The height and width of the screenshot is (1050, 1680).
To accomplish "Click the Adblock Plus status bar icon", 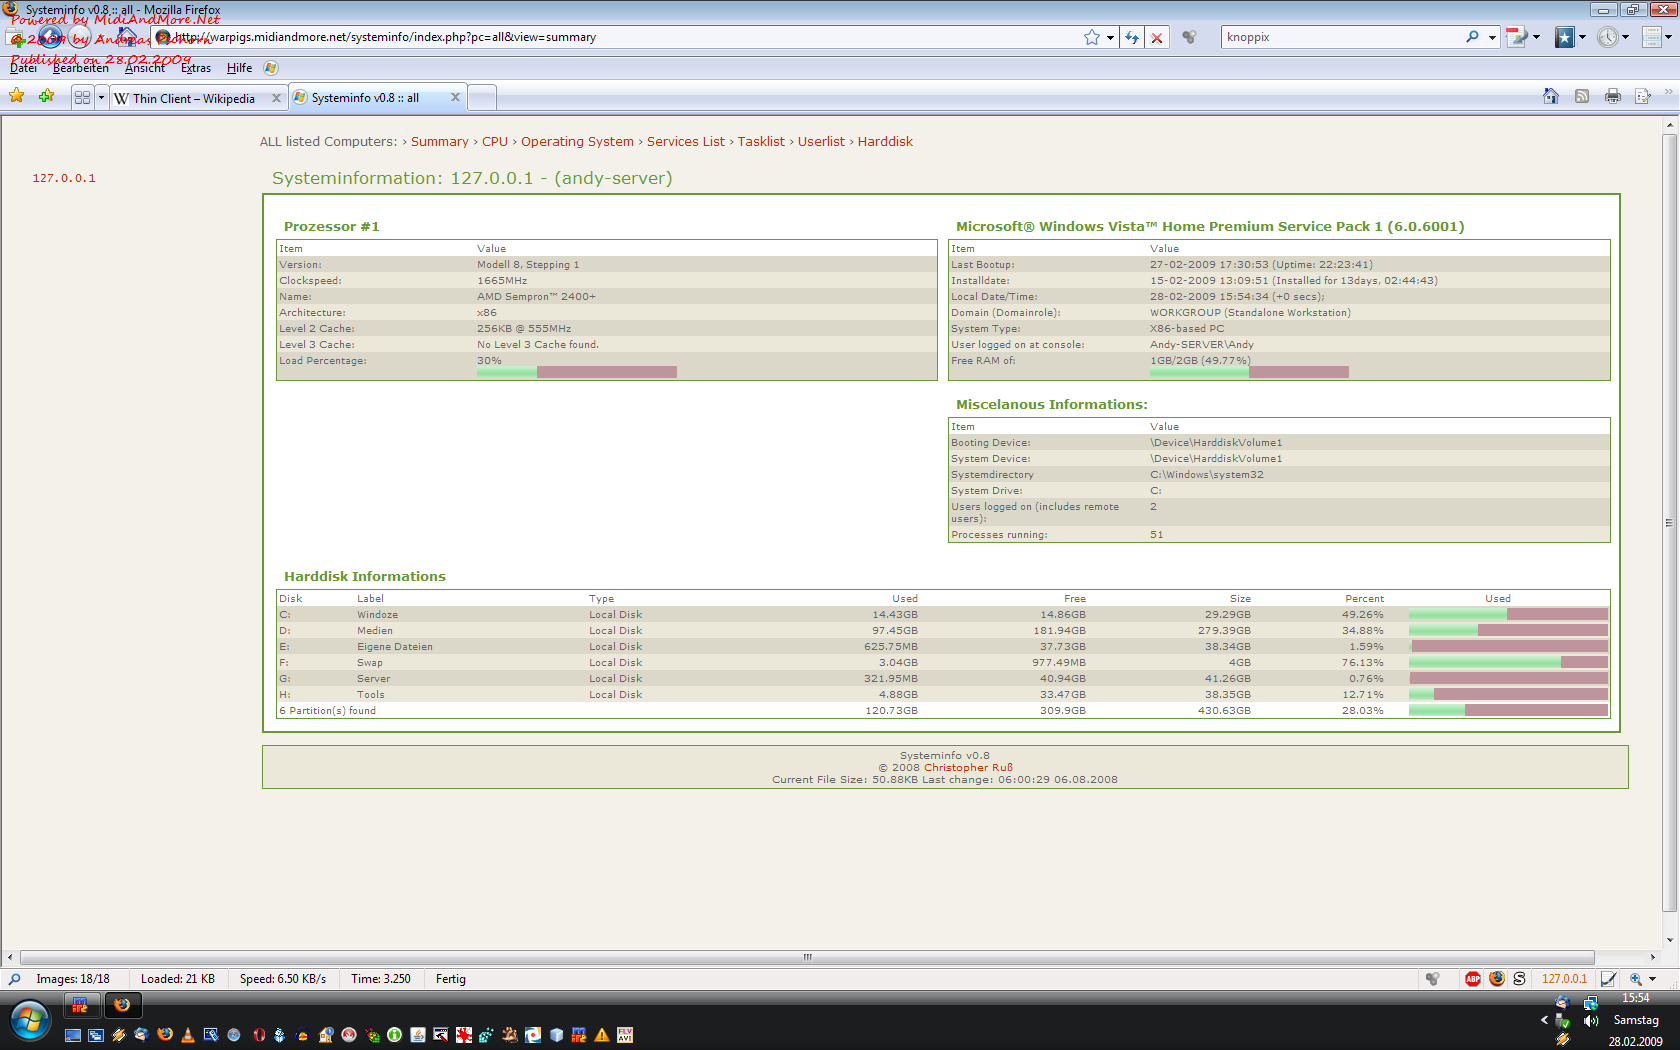I will [1472, 979].
